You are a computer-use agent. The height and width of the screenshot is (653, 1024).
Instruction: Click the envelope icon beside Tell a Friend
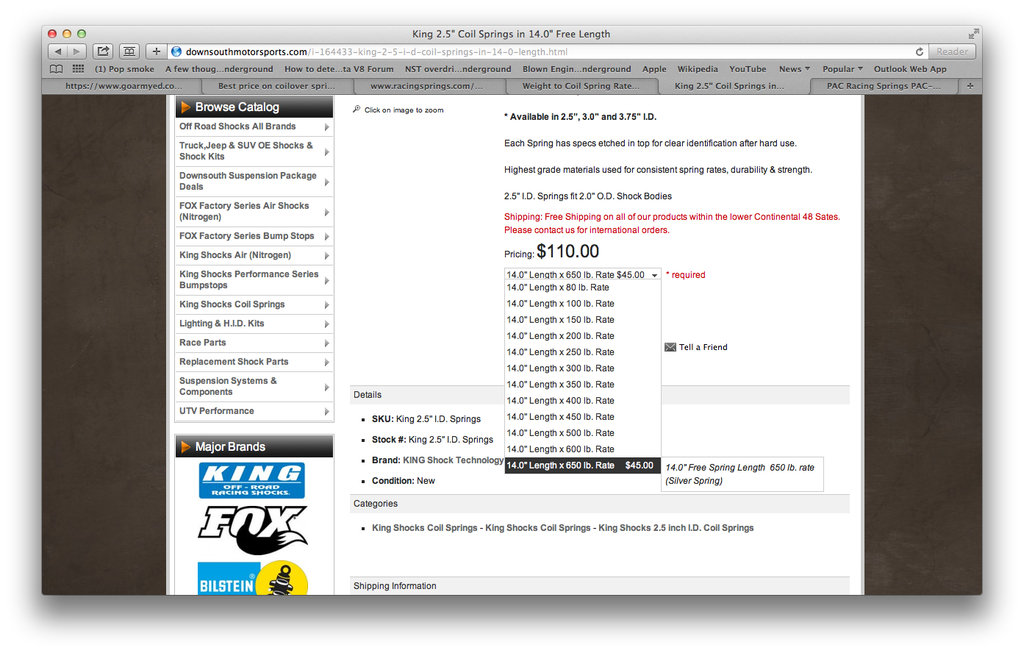tap(670, 347)
